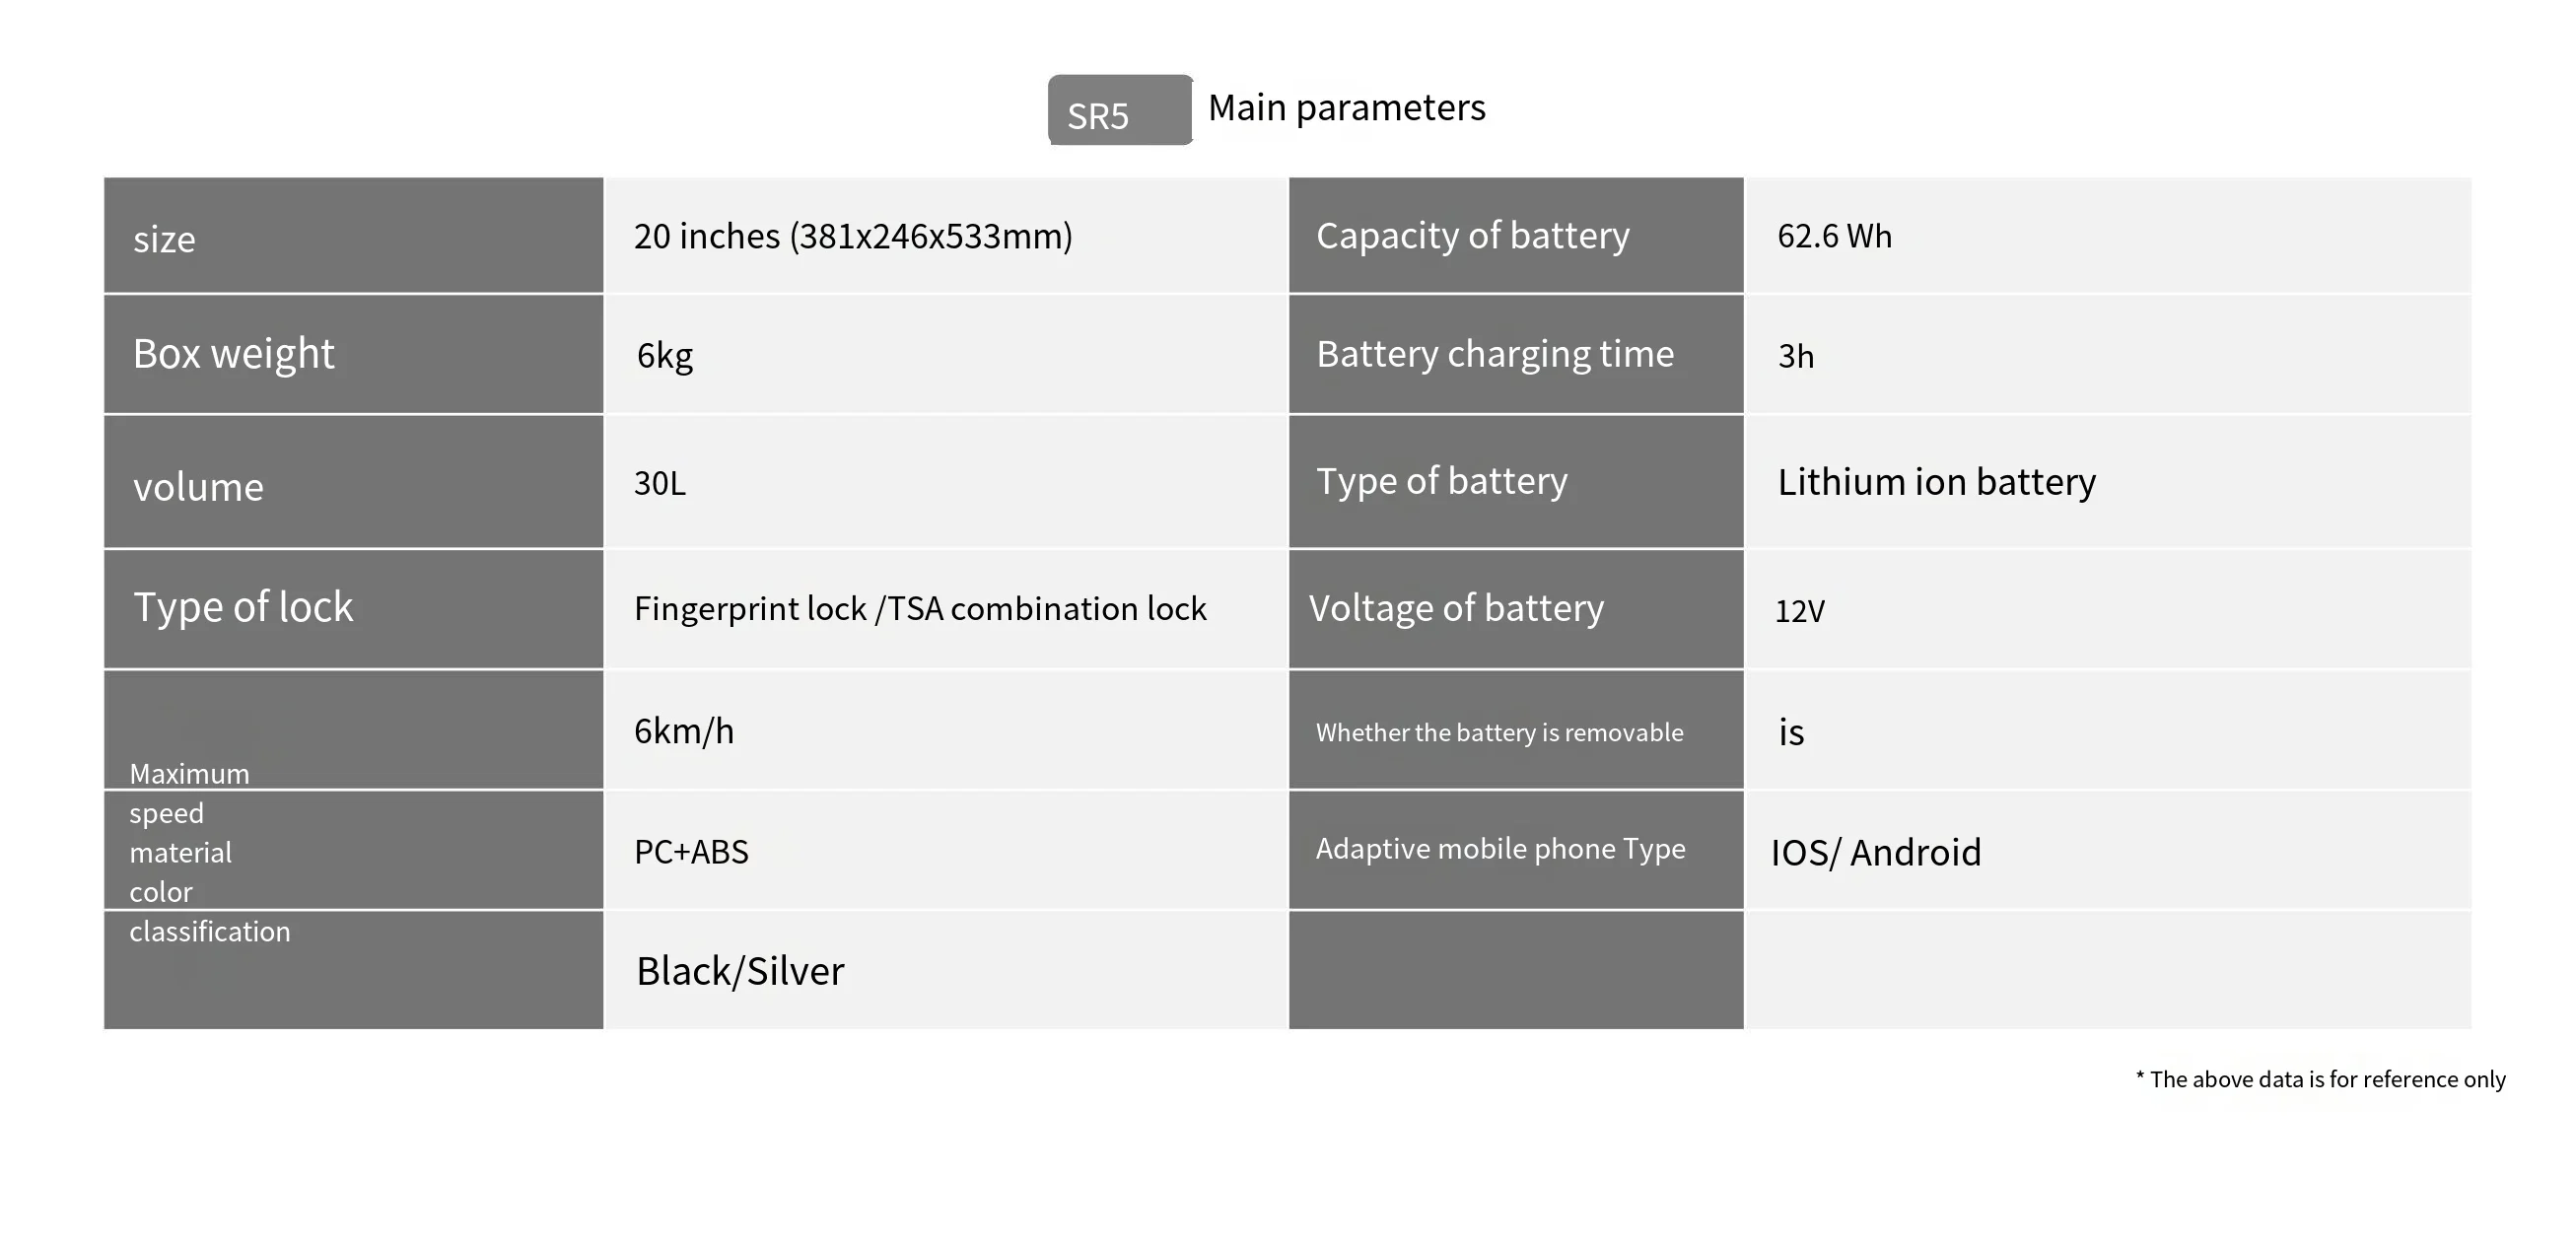The width and height of the screenshot is (2576, 1247).
Task: Select the Box weight label
Action: pos(233,354)
